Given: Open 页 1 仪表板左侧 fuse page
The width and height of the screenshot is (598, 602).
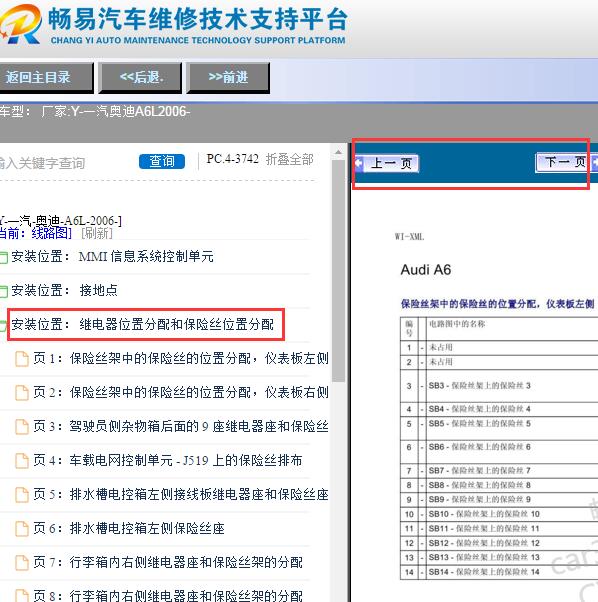Looking at the screenshot, I should 180,358.
